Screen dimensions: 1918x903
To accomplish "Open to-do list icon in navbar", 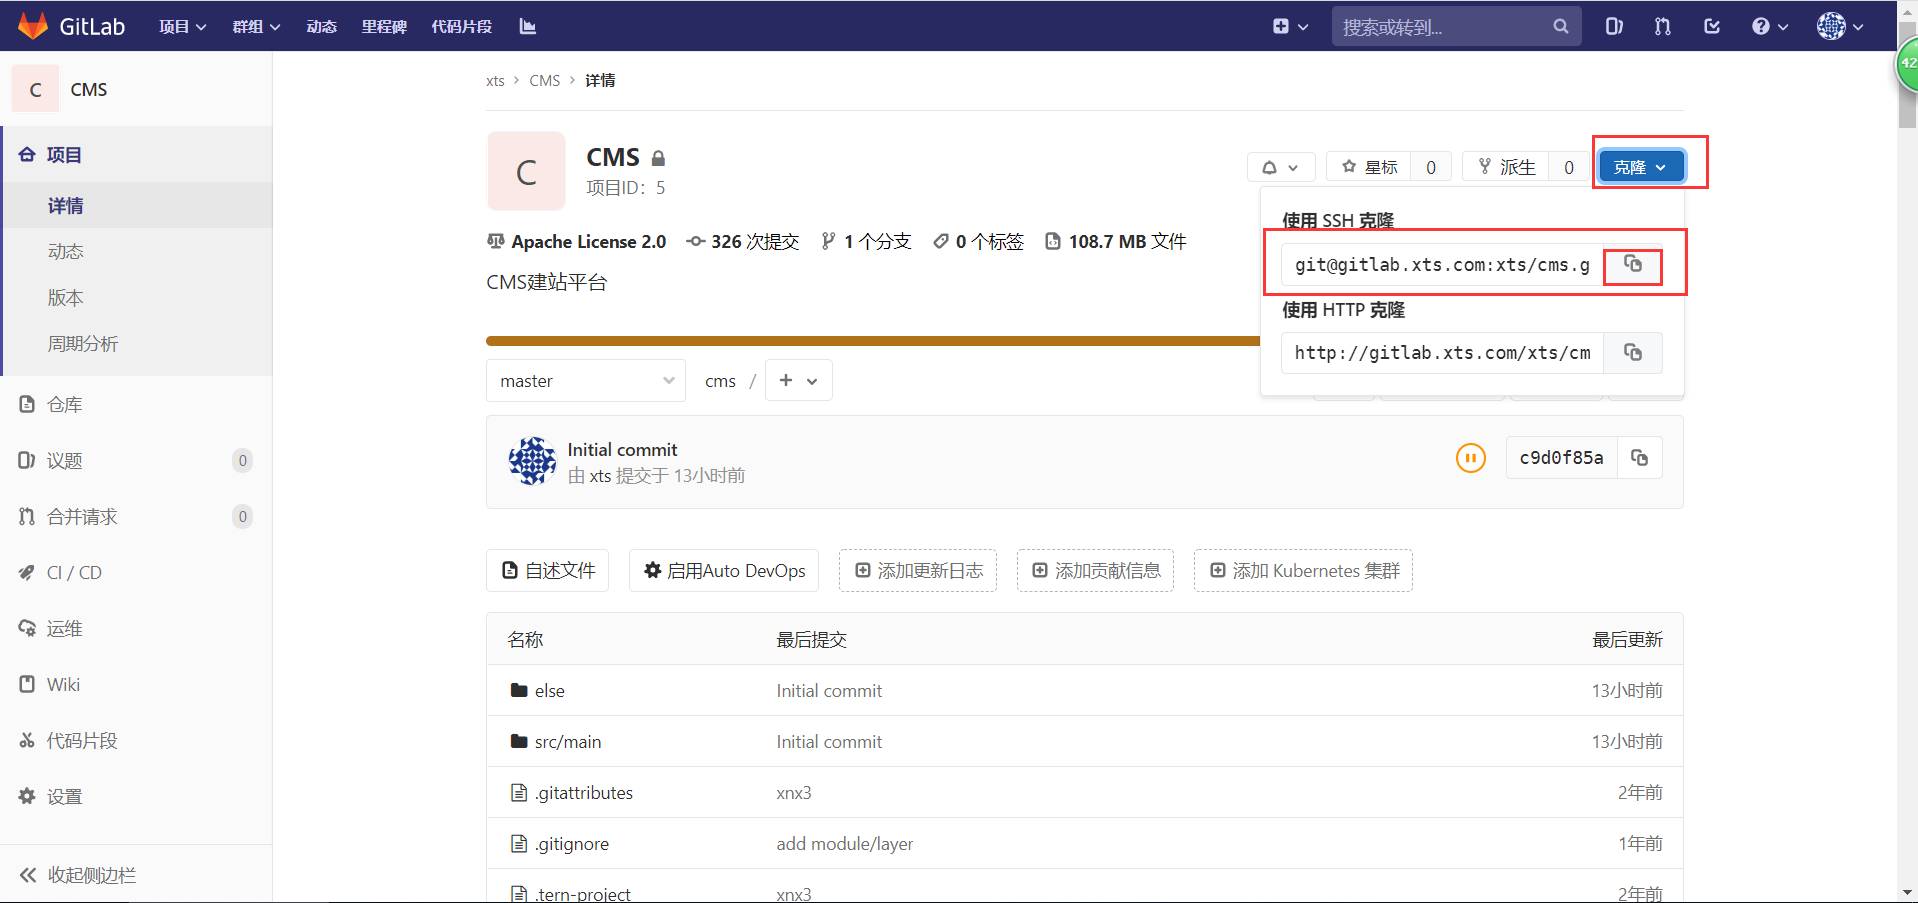I will tap(1712, 26).
